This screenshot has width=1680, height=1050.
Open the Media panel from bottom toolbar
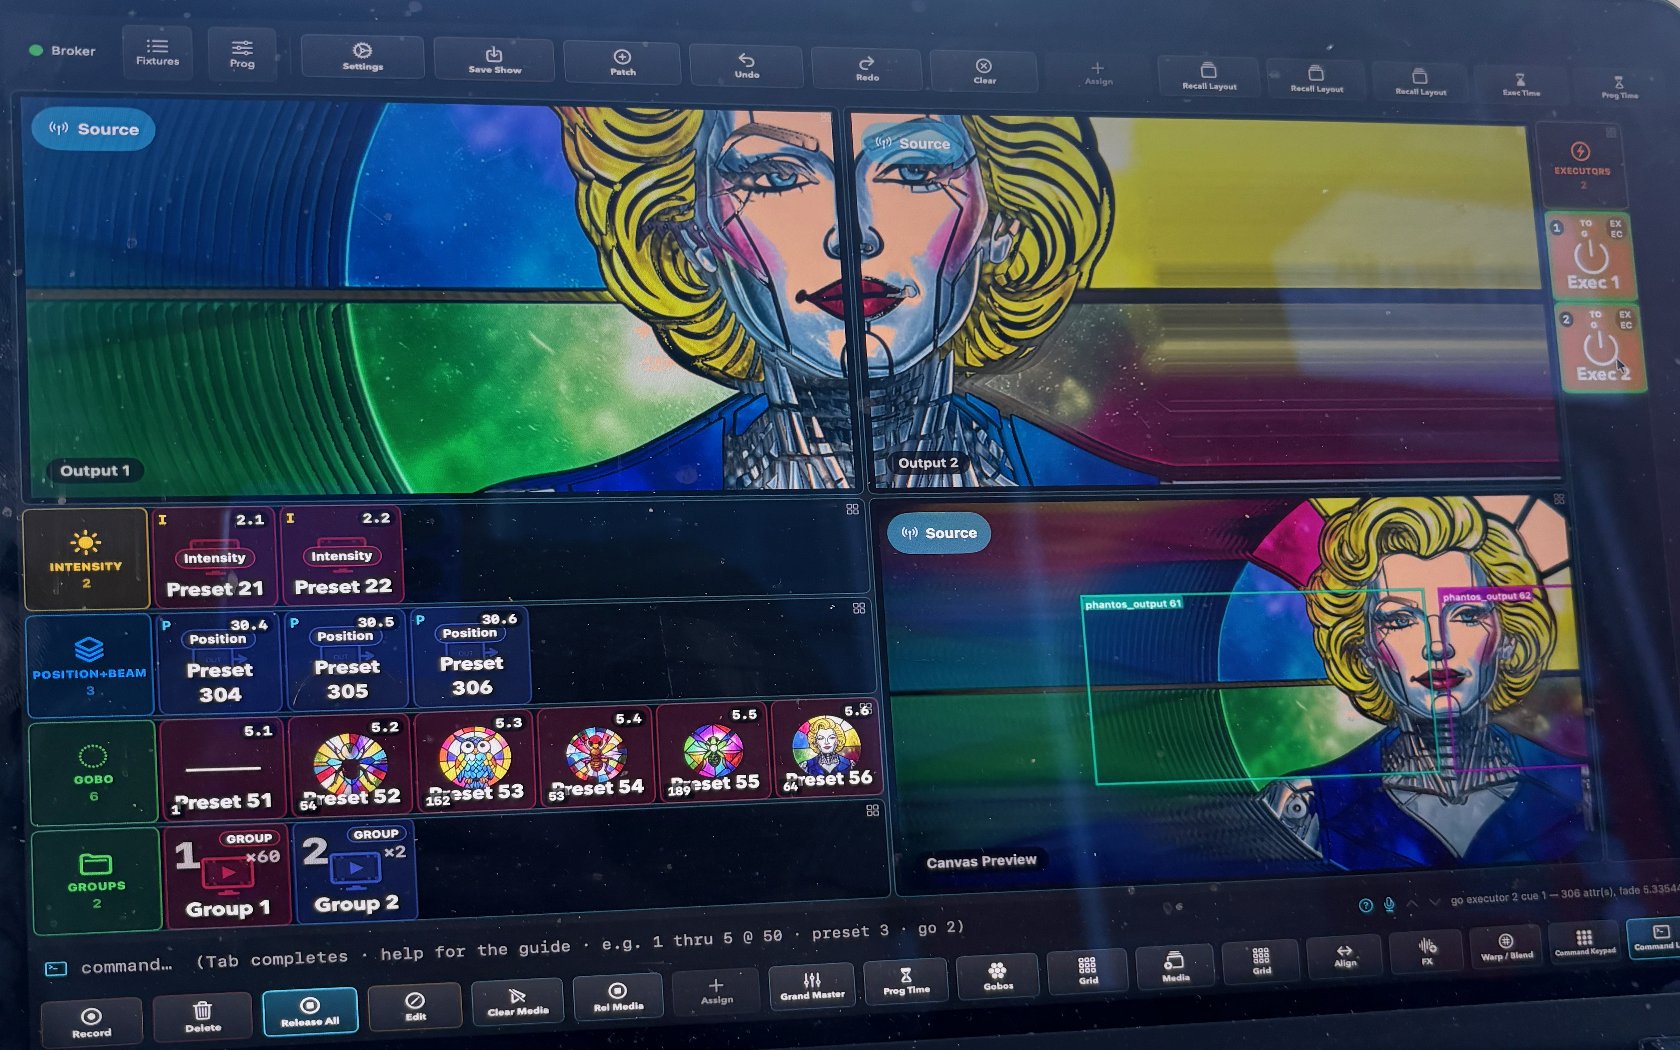pos(1175,969)
